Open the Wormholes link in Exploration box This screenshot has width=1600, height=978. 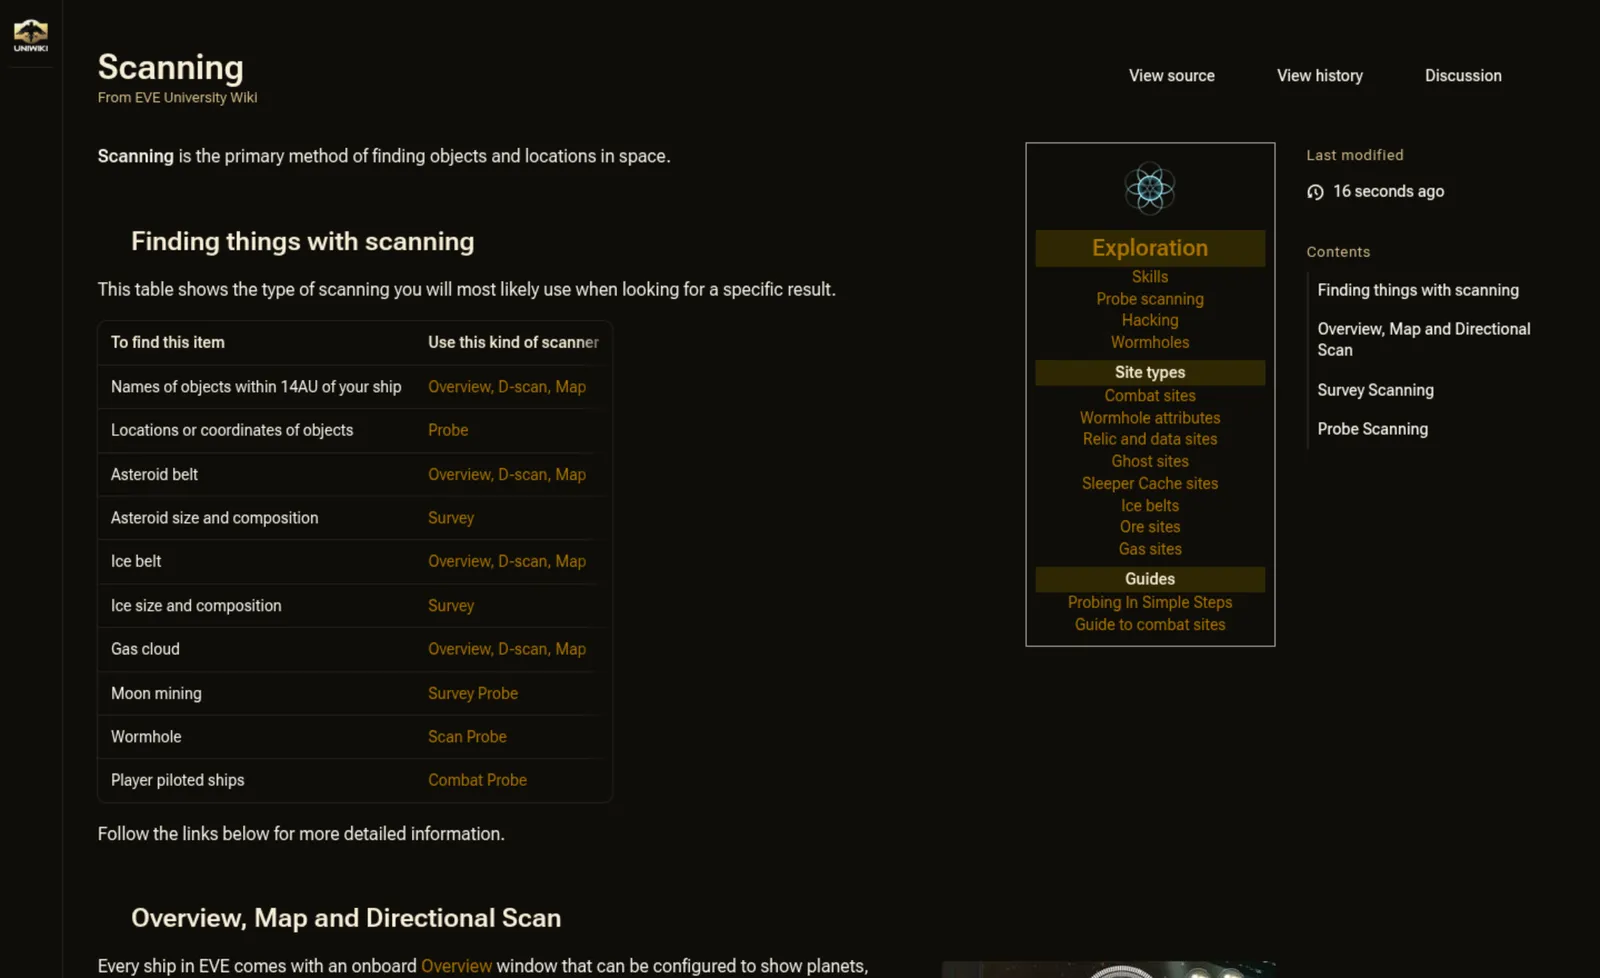click(1150, 342)
